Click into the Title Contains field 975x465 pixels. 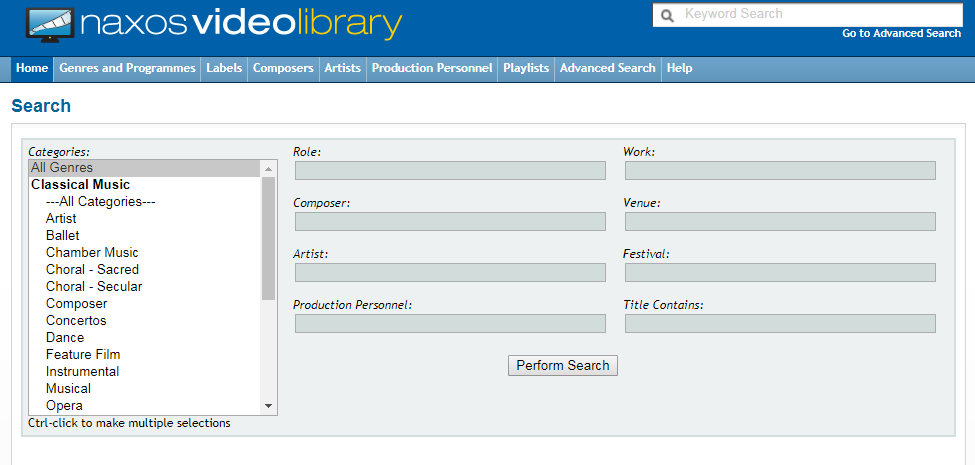tap(780, 323)
